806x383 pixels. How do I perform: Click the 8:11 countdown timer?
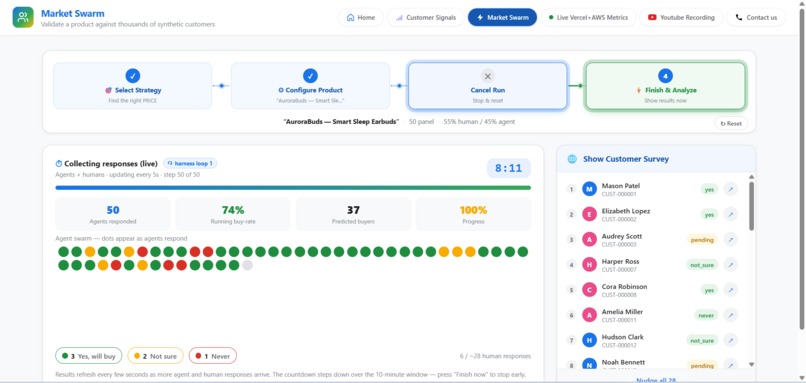pos(509,168)
